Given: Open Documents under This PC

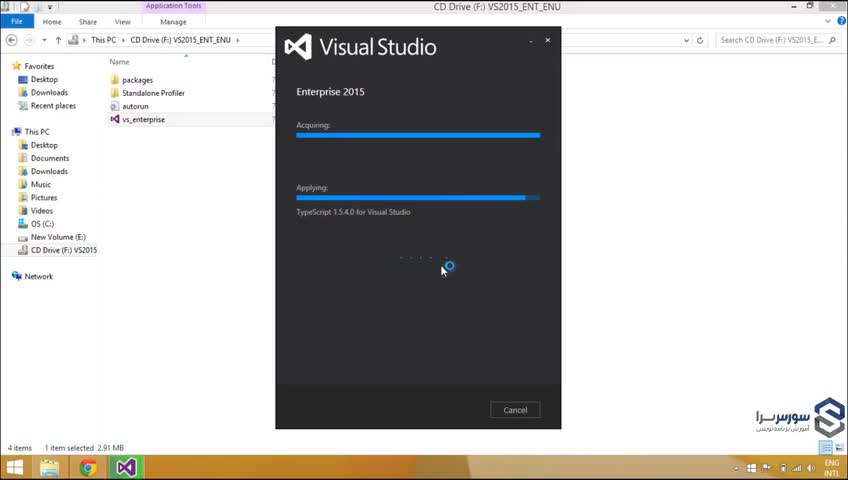Looking at the screenshot, I should (x=50, y=158).
